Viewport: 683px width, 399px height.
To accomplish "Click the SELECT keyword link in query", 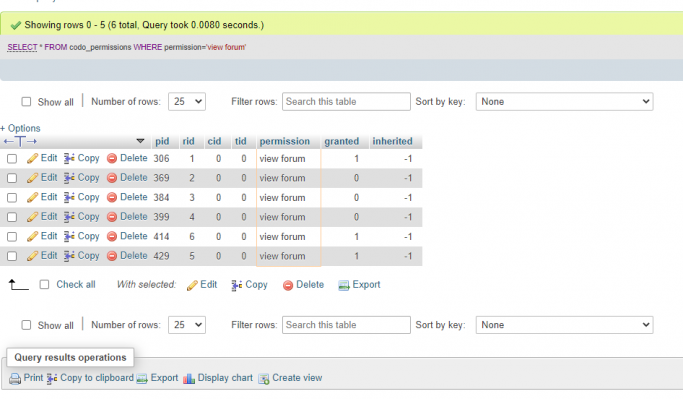I will 22,47.
